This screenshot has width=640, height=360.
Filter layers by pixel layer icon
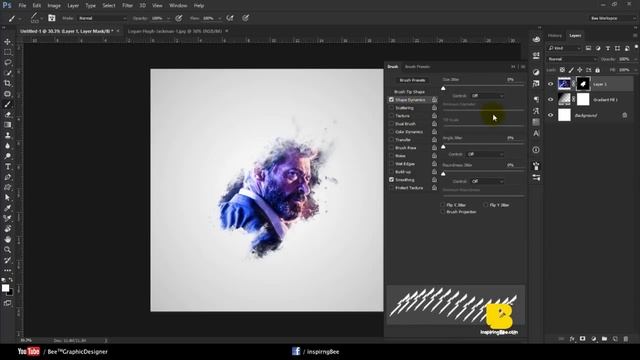(x=588, y=48)
